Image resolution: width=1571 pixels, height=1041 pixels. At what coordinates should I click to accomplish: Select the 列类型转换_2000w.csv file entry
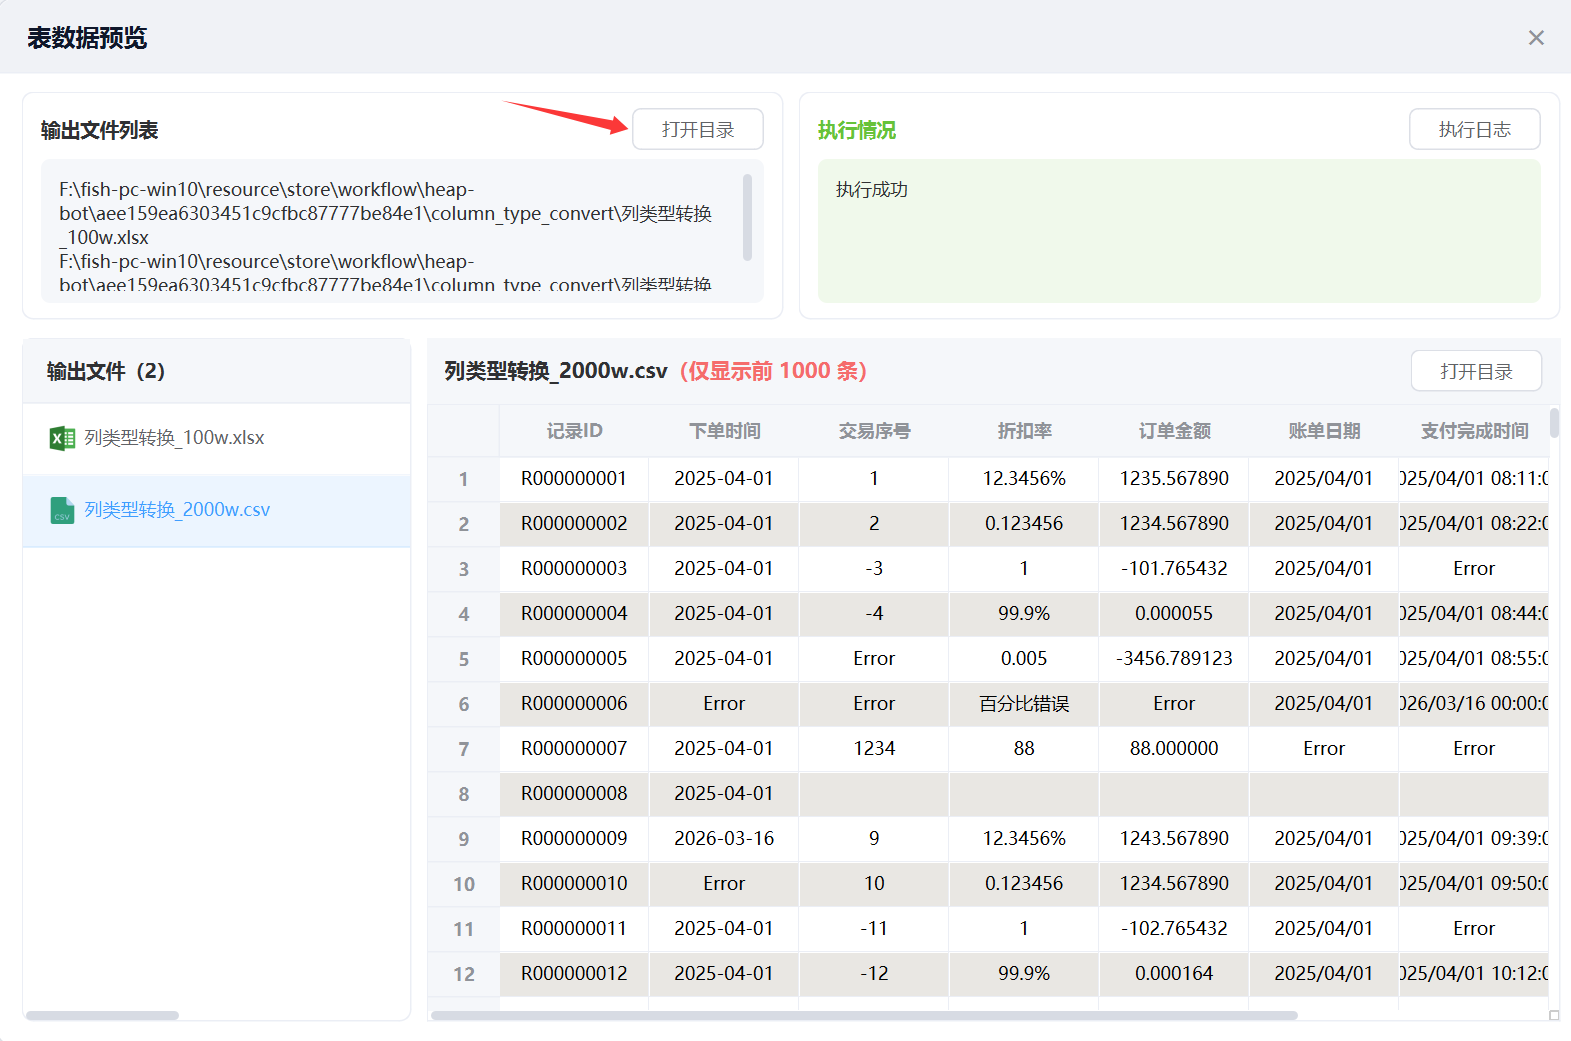click(x=177, y=510)
